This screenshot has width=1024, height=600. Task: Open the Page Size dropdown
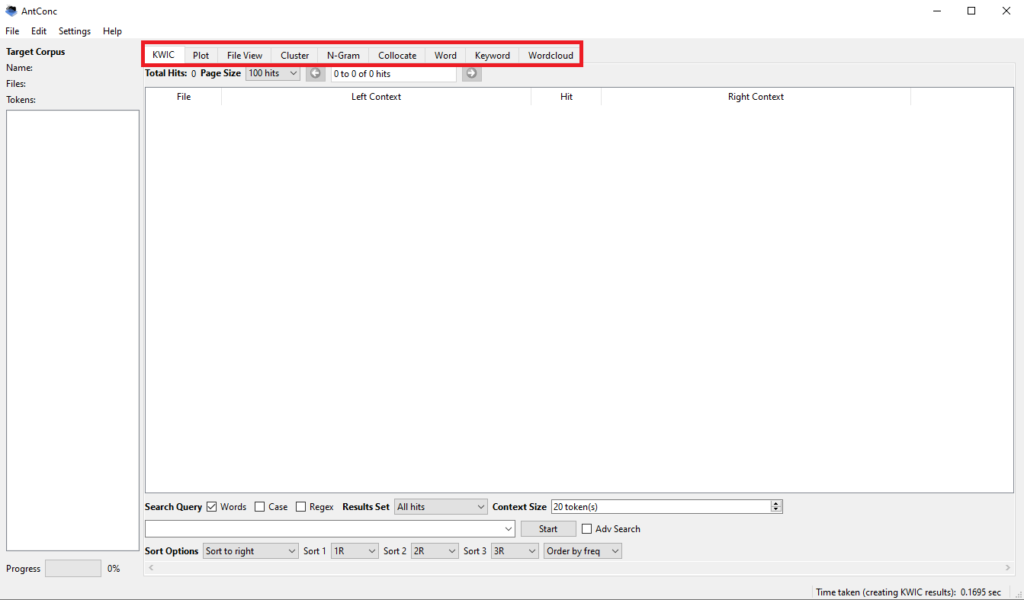(273, 74)
